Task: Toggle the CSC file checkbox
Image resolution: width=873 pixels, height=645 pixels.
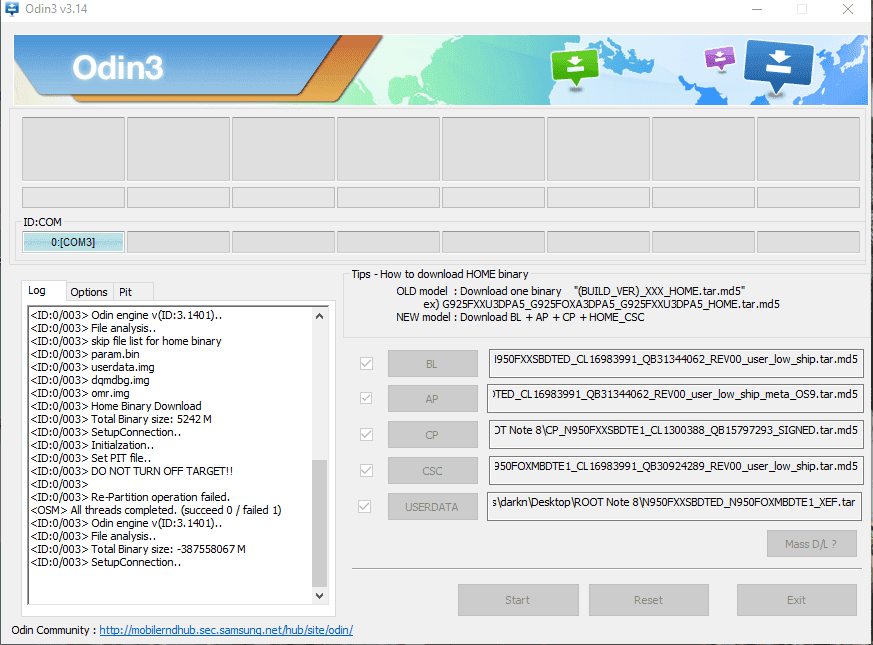Action: [366, 471]
